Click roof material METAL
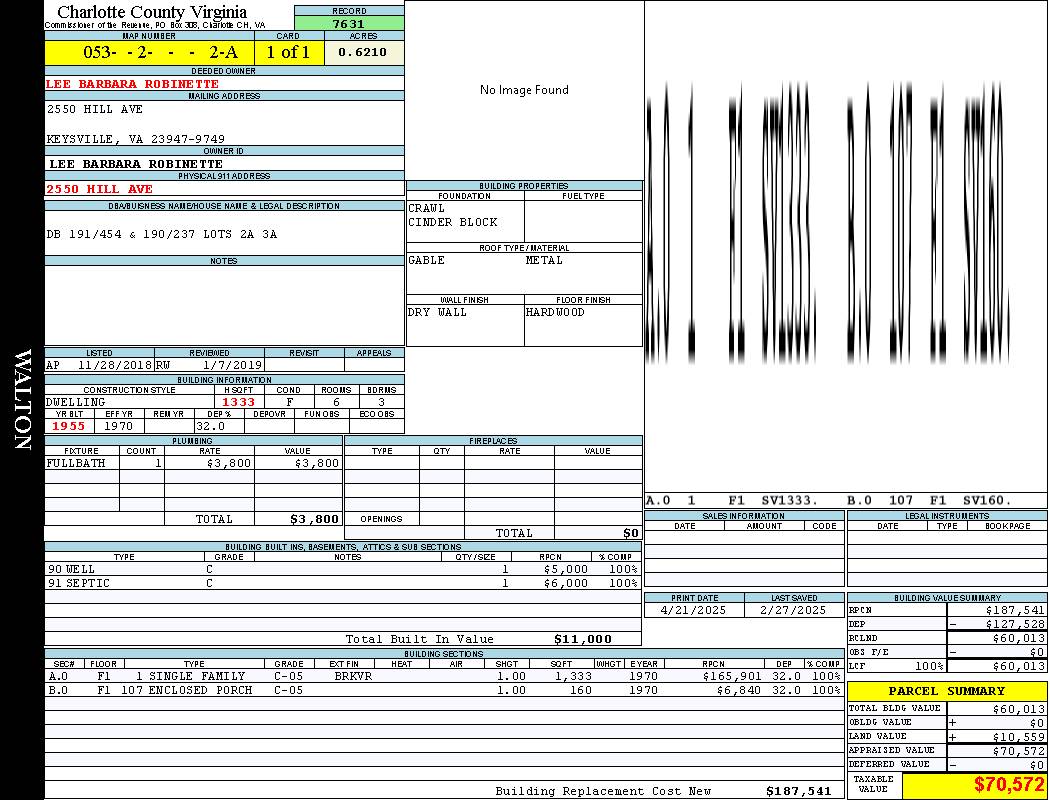The height and width of the screenshot is (800, 1050). [544, 260]
